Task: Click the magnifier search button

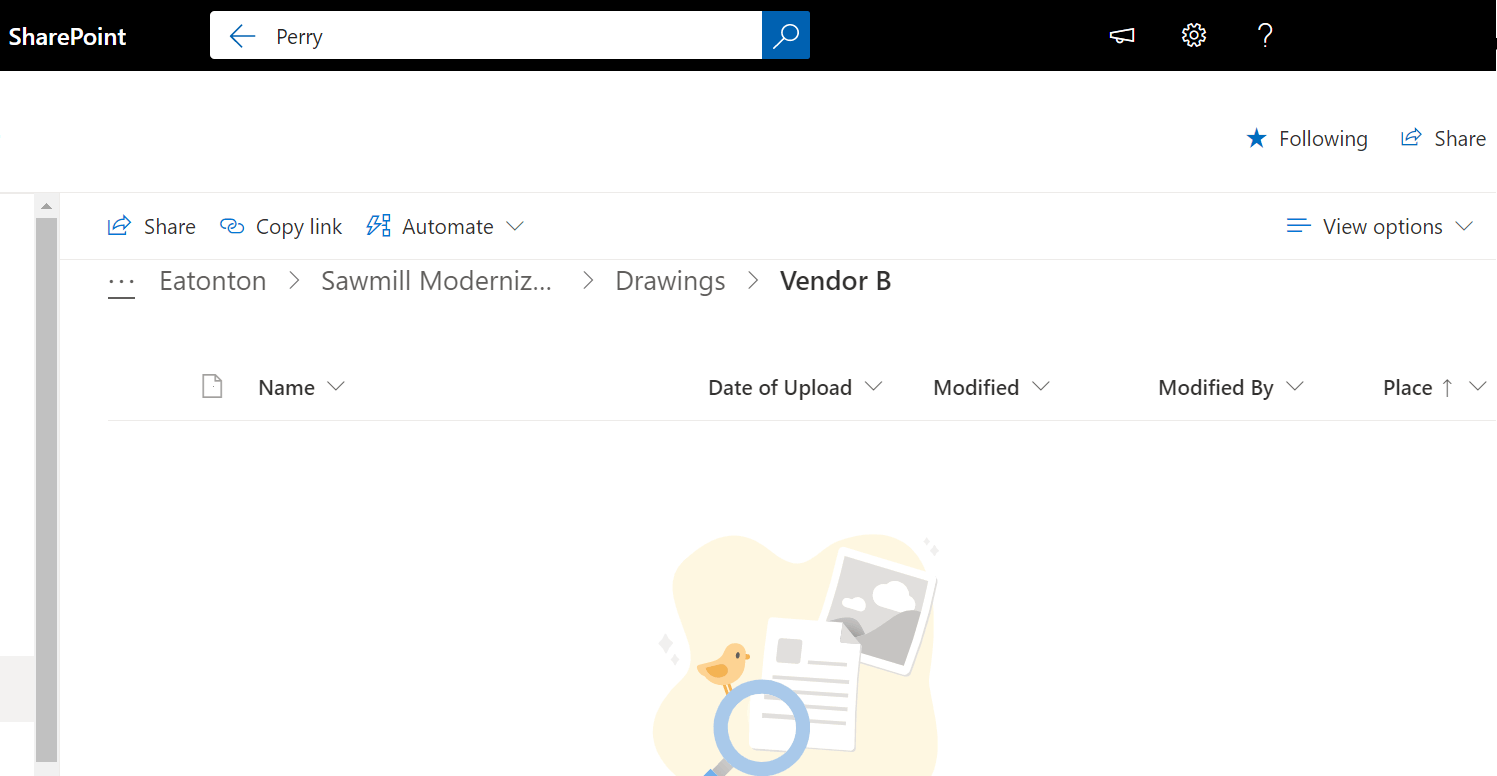Action: click(x=786, y=36)
